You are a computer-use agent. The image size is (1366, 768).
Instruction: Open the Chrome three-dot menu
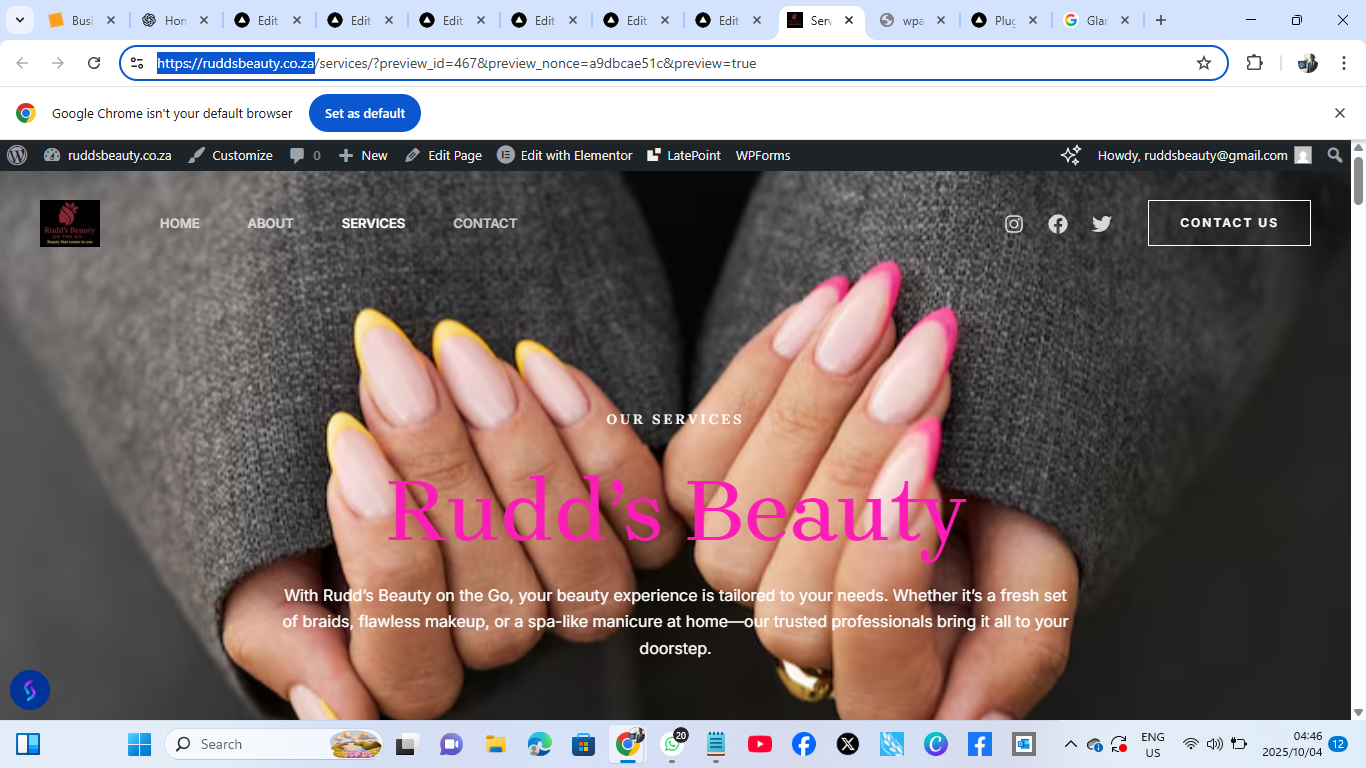pyautogui.click(x=1343, y=63)
